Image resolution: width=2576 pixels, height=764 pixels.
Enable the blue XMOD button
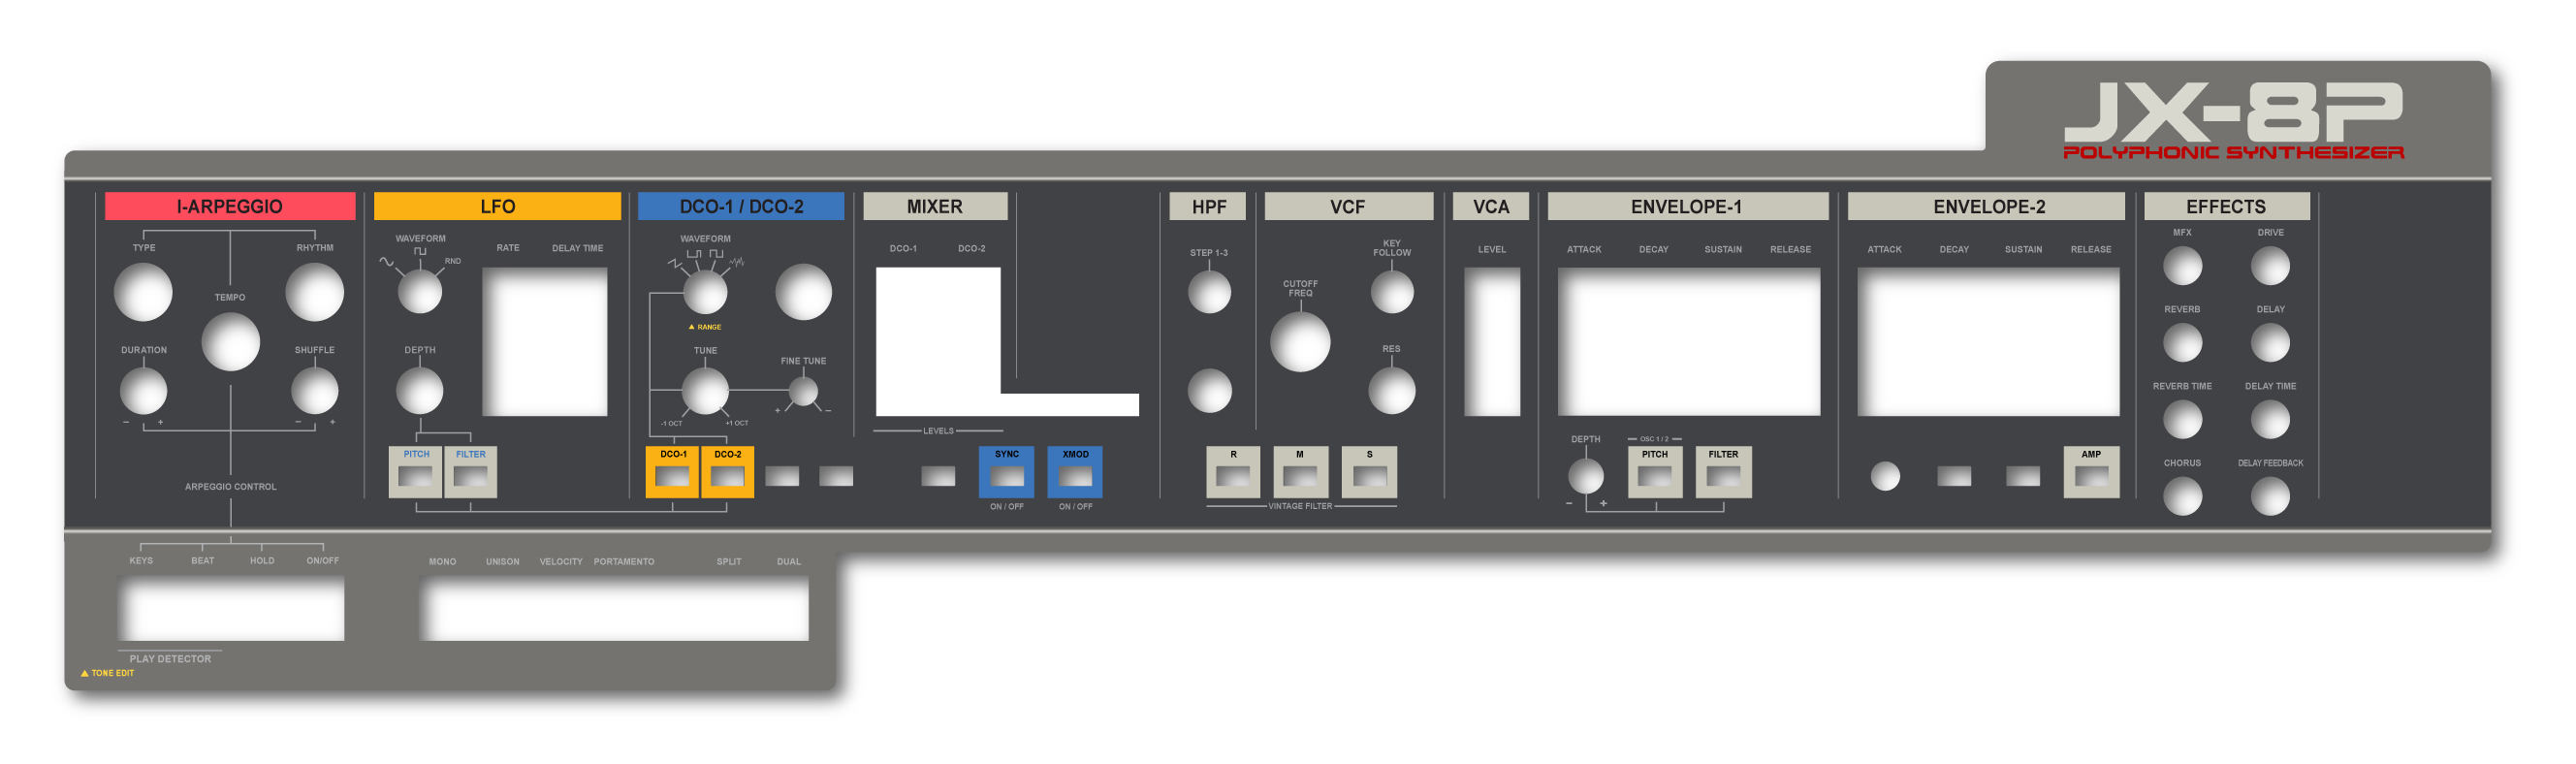(1075, 472)
